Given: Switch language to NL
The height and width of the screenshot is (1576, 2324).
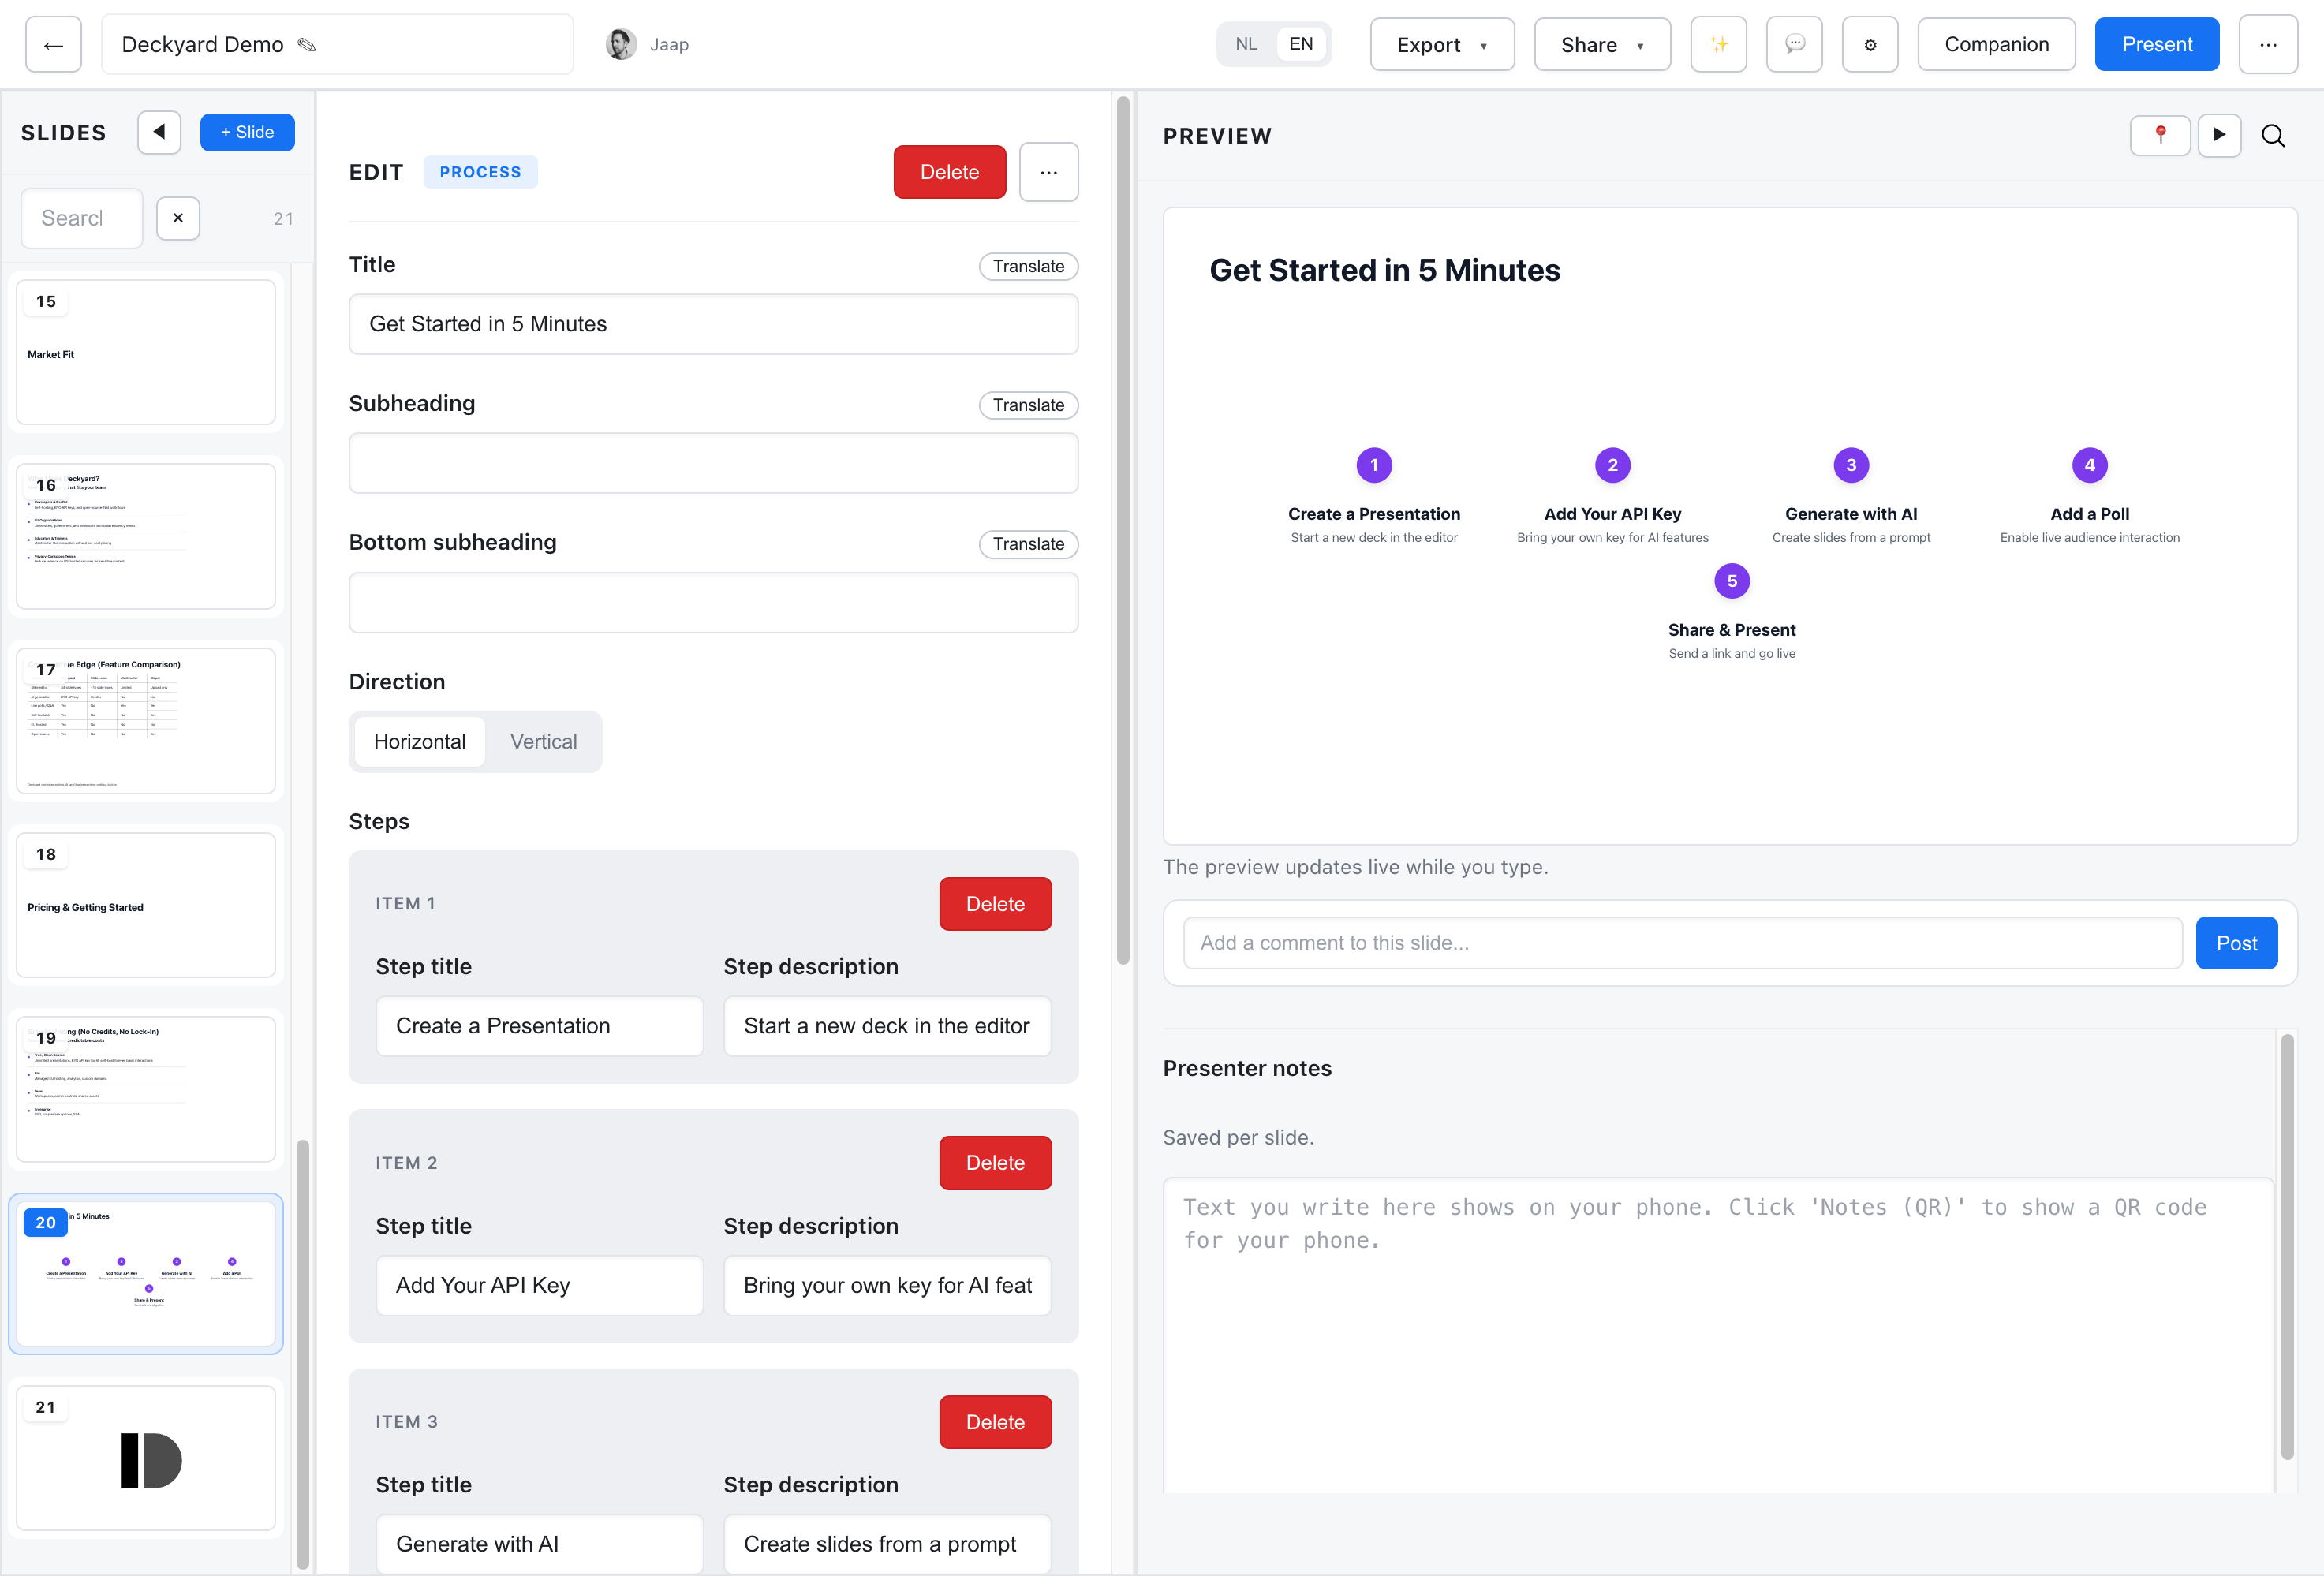Looking at the screenshot, I should [x=1246, y=44].
